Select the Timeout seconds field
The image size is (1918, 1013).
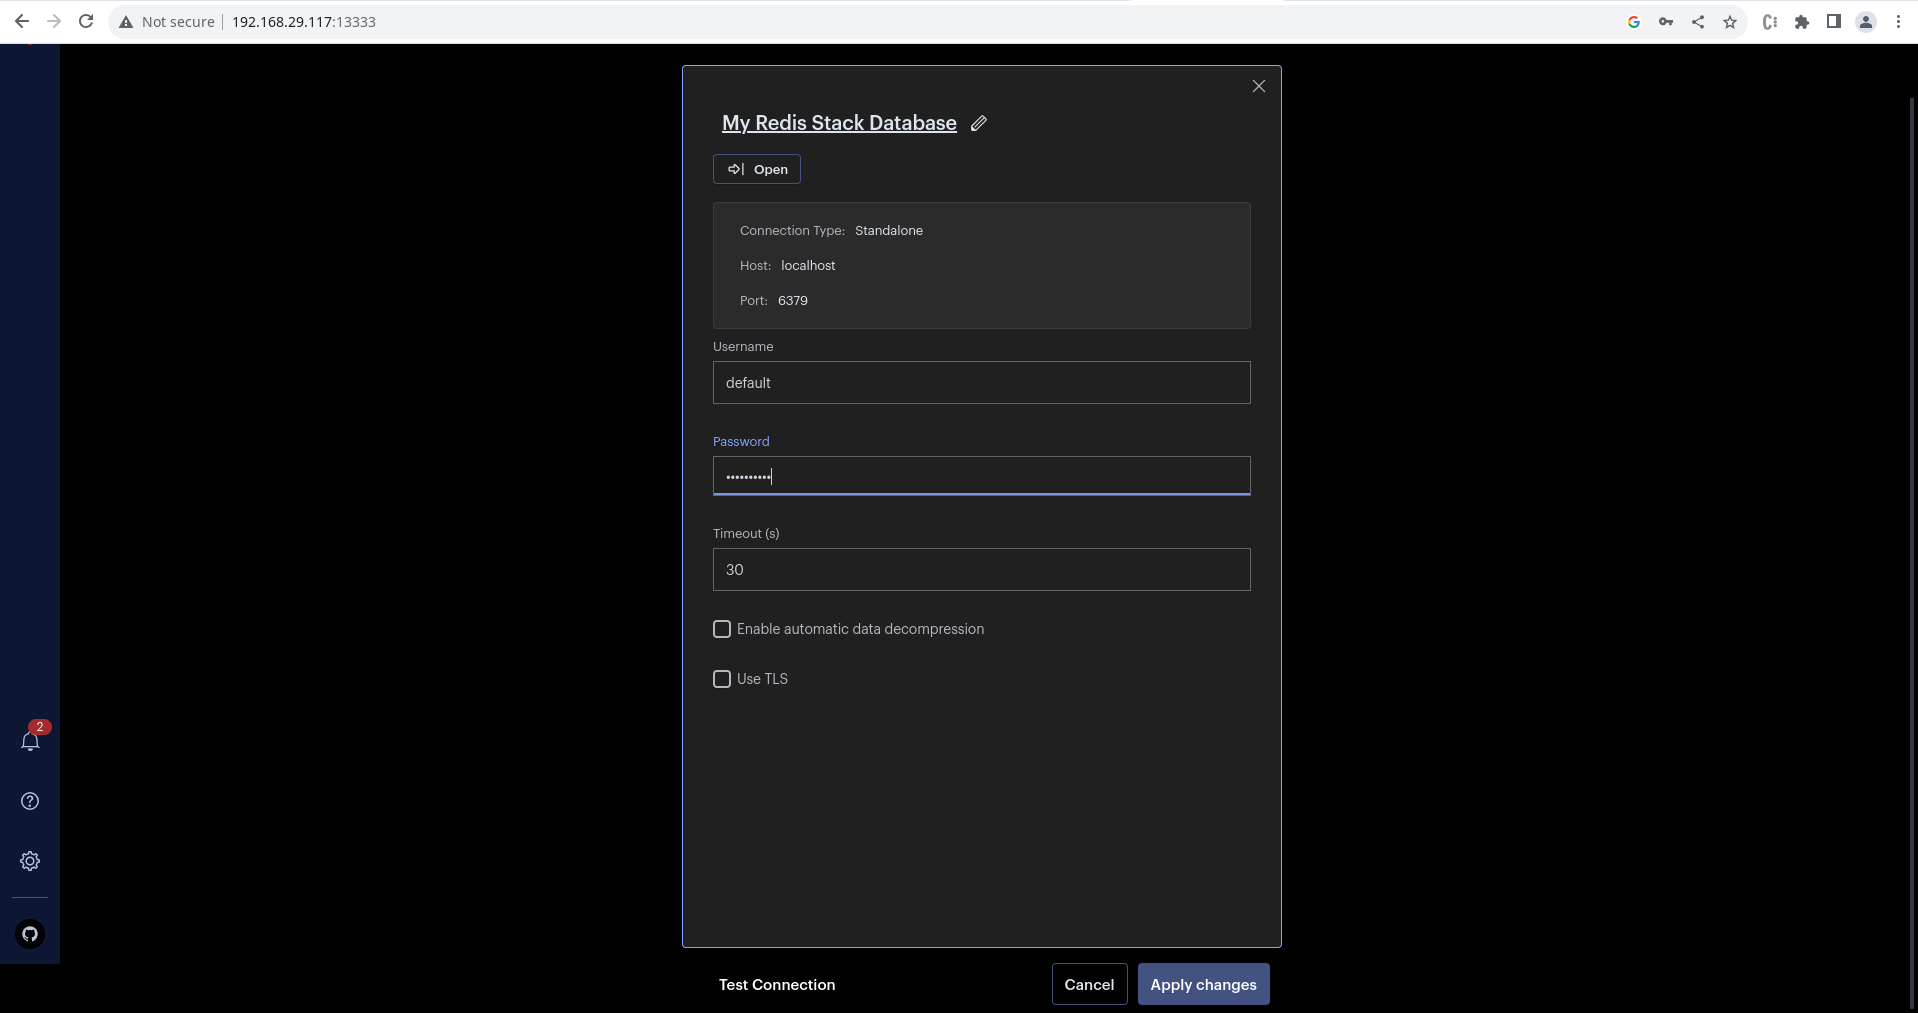(980, 569)
